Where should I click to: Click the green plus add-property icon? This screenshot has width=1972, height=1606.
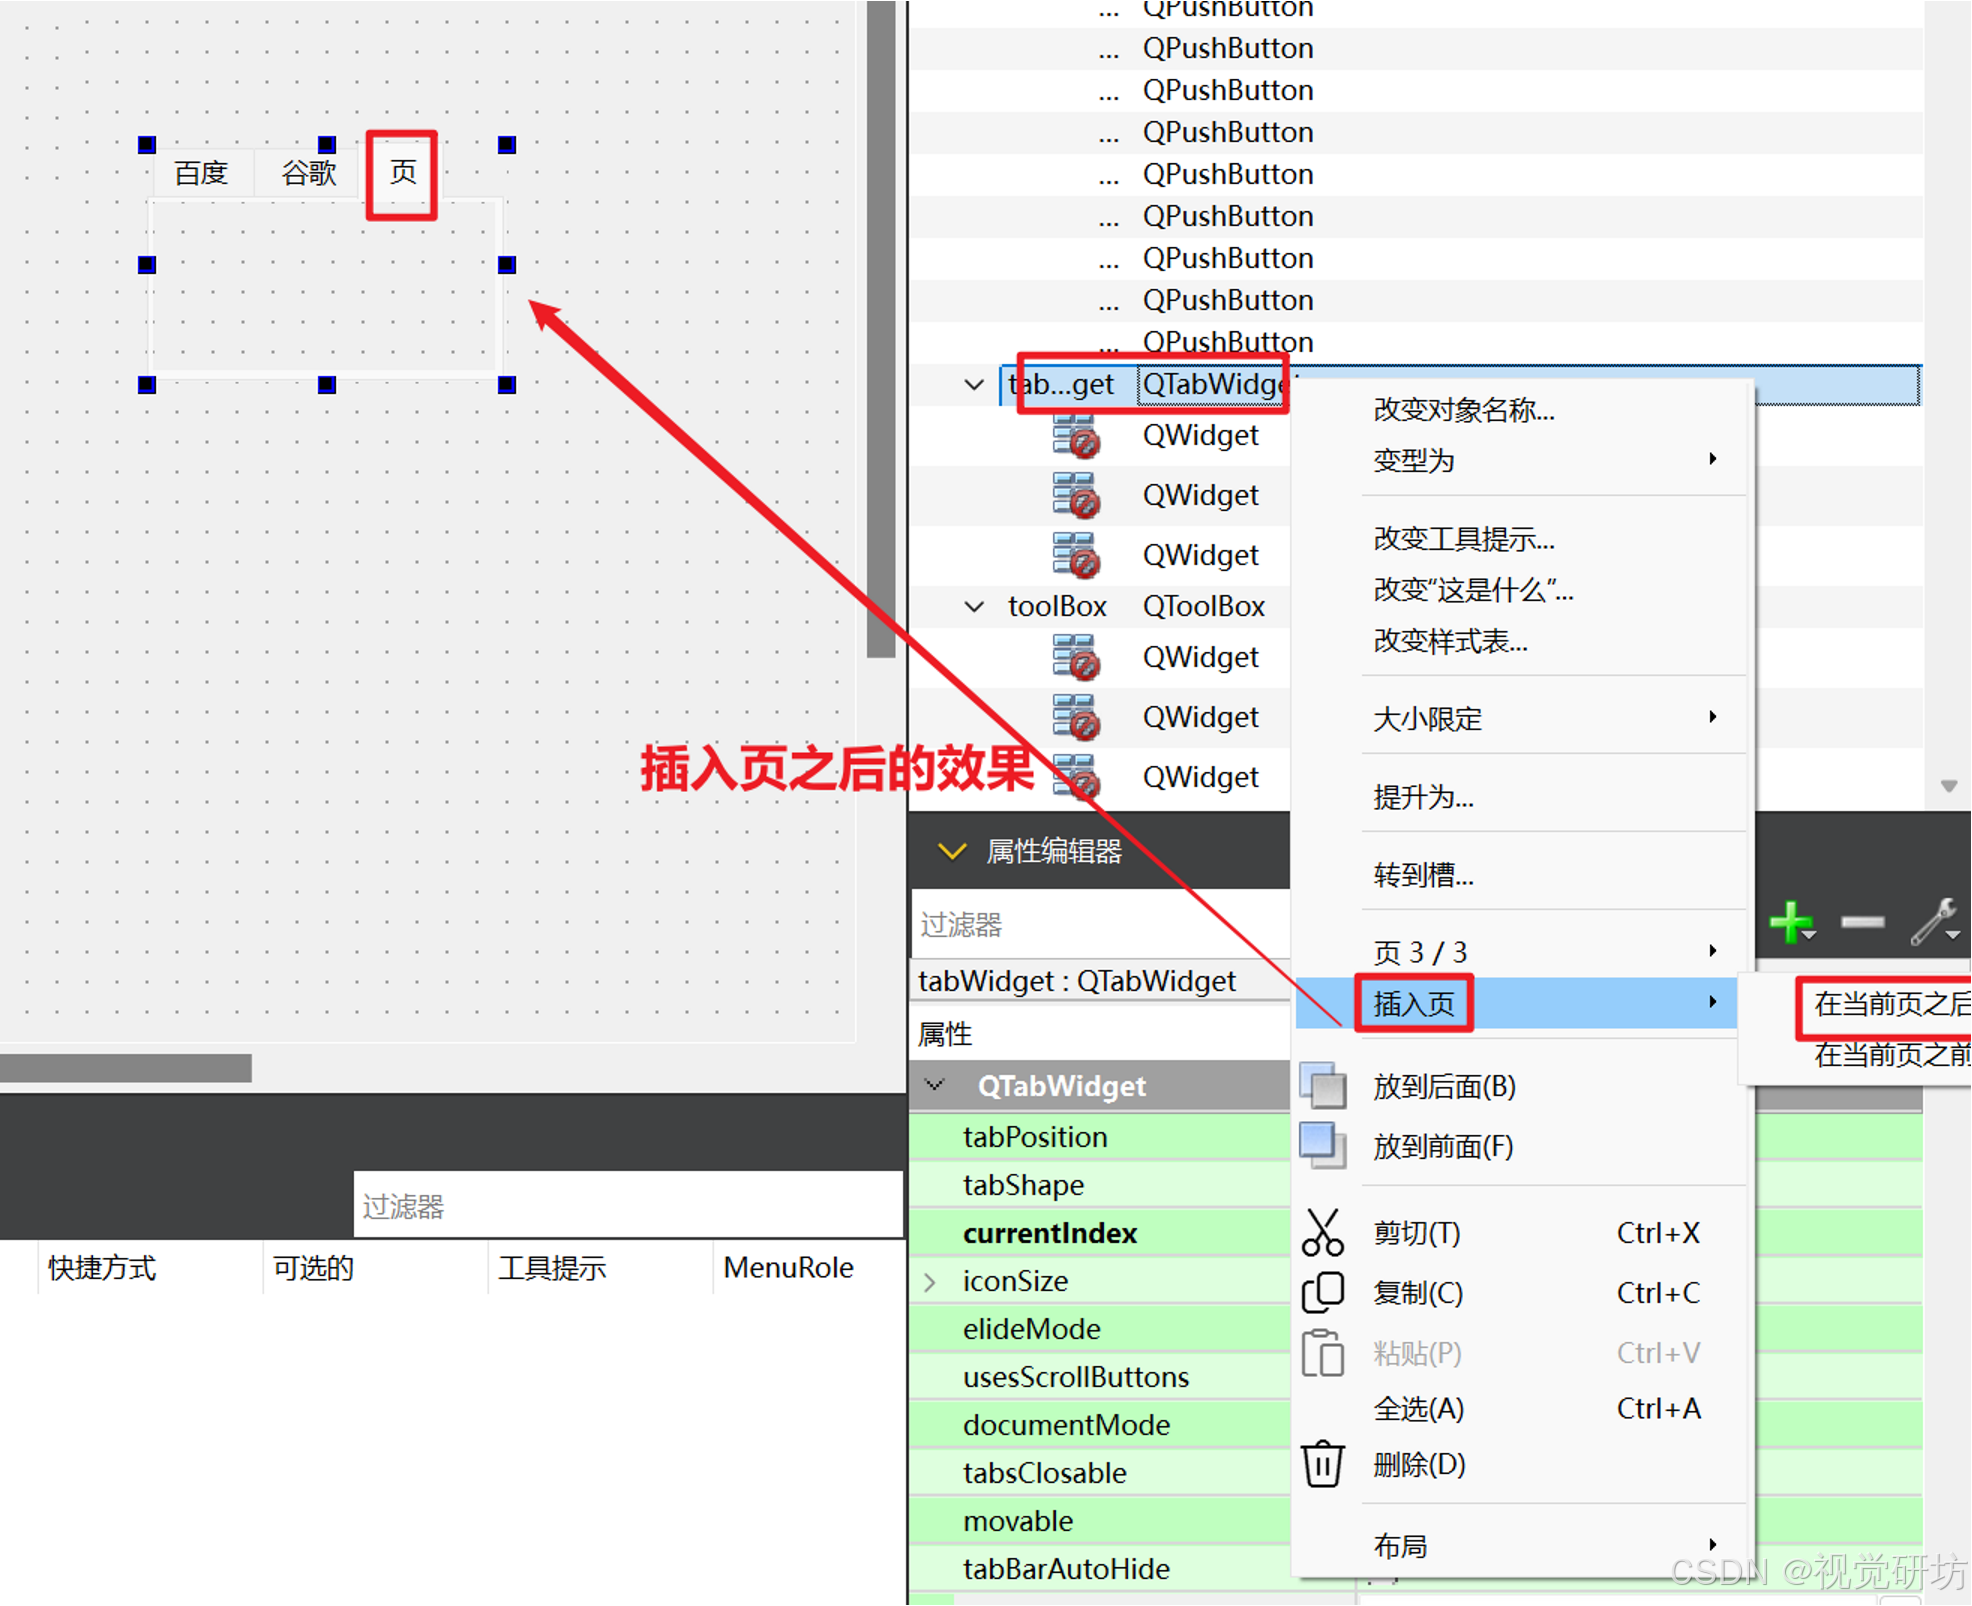pos(1790,921)
